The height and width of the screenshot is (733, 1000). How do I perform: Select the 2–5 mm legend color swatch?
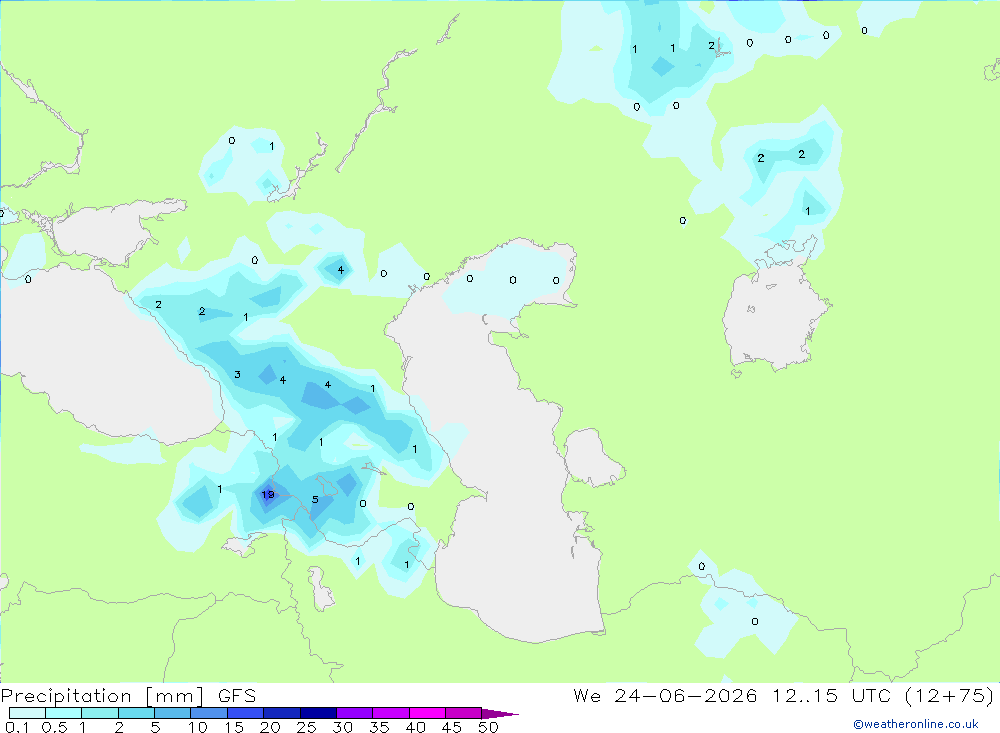coord(136,713)
